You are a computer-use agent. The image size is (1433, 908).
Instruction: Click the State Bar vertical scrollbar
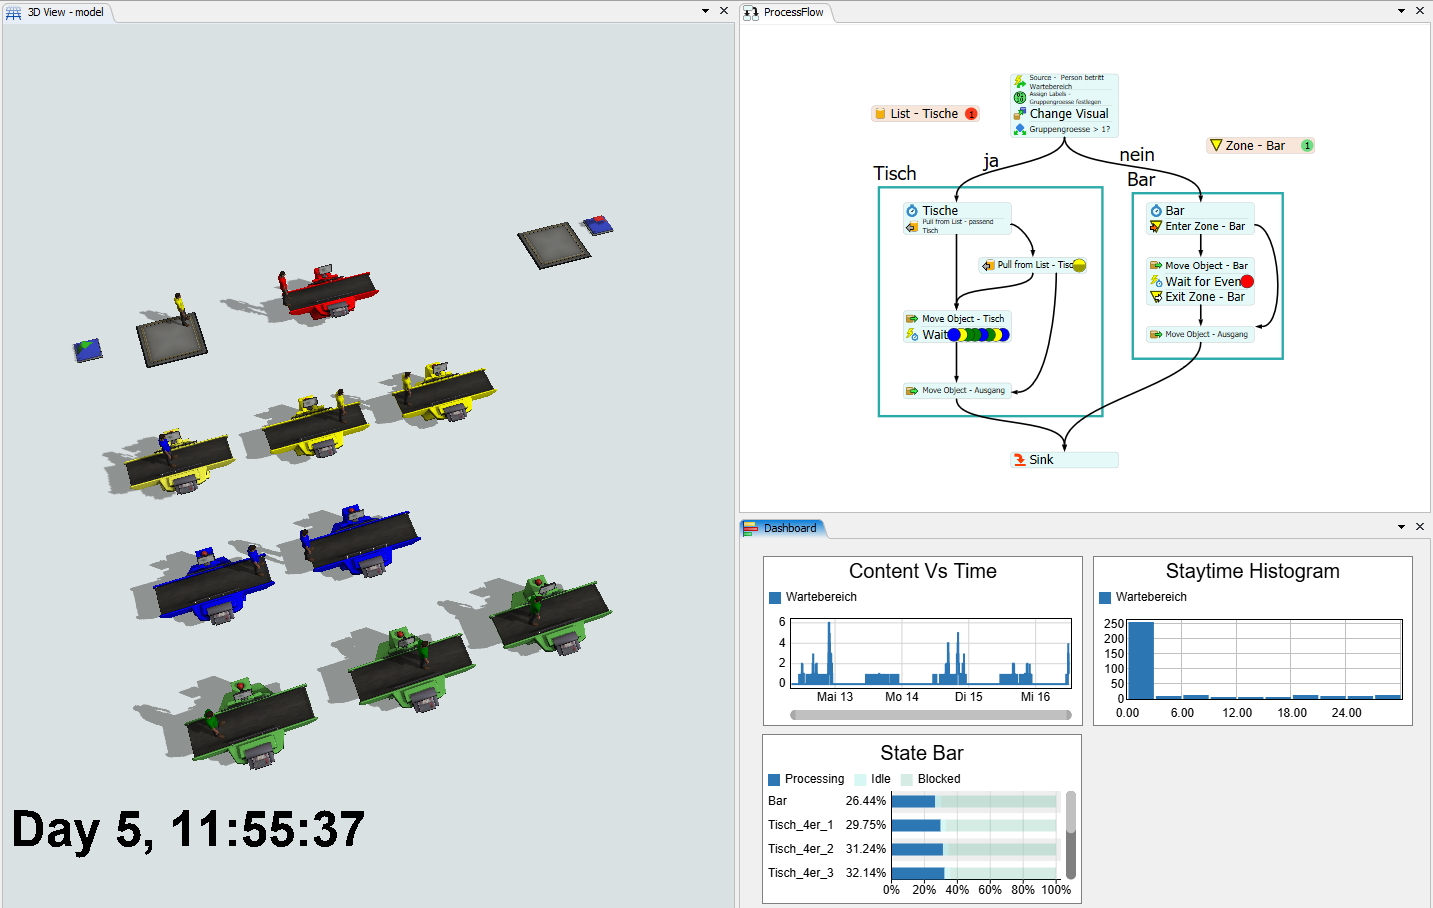click(1071, 835)
